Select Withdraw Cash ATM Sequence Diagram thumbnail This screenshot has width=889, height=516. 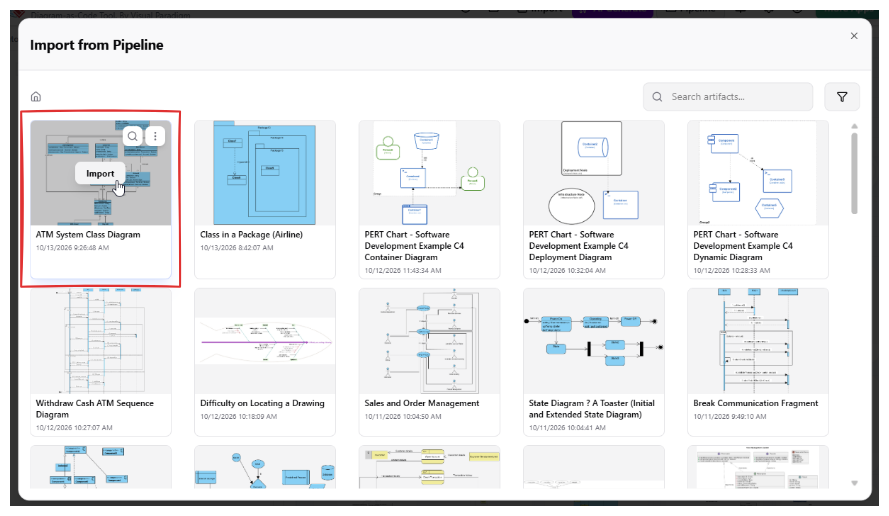(x=101, y=341)
